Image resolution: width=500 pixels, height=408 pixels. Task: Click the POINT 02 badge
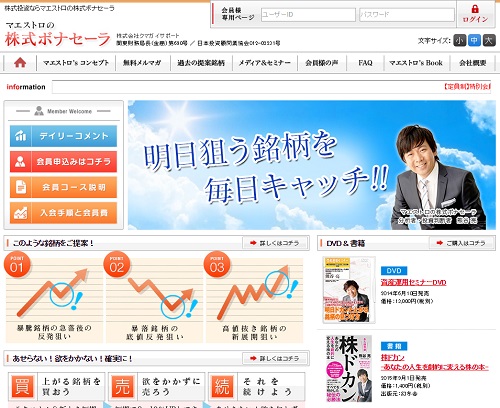pyautogui.click(x=117, y=265)
